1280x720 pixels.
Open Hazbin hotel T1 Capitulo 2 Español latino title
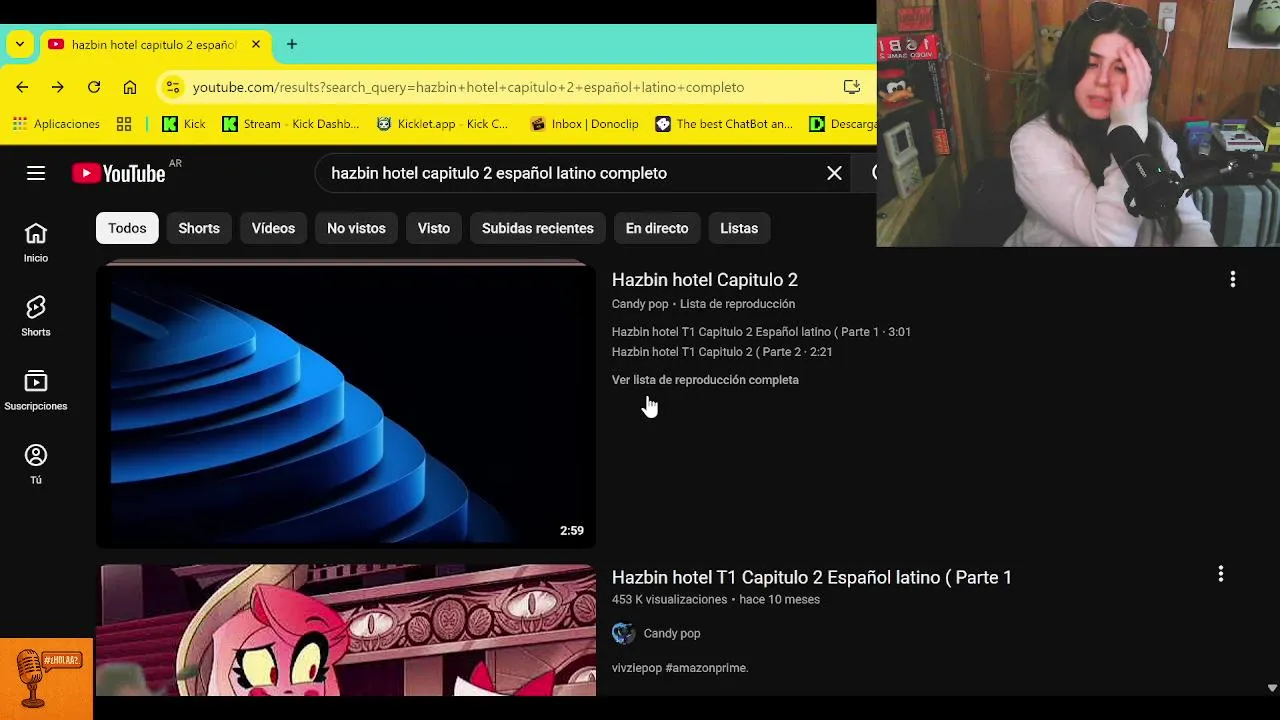[812, 577]
